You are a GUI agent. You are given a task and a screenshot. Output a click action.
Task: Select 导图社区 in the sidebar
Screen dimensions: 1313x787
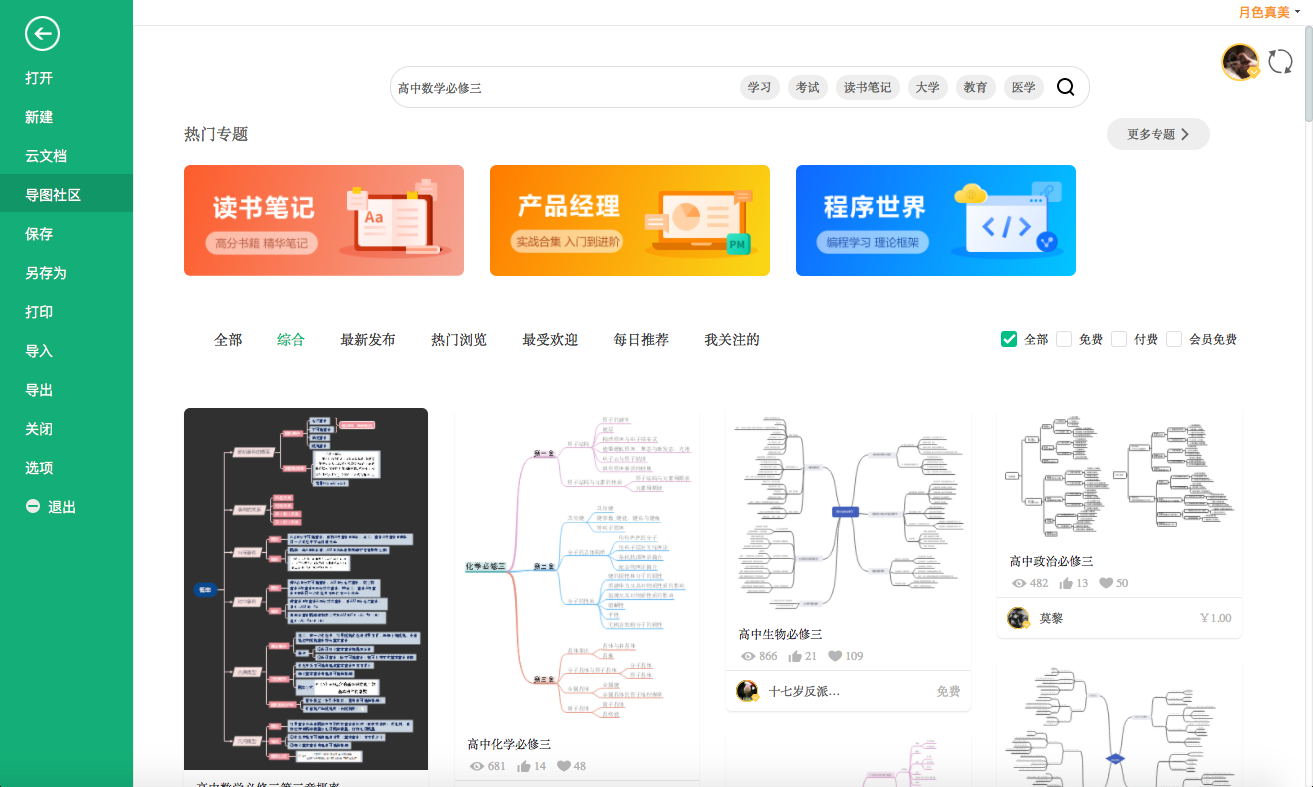tap(66, 195)
